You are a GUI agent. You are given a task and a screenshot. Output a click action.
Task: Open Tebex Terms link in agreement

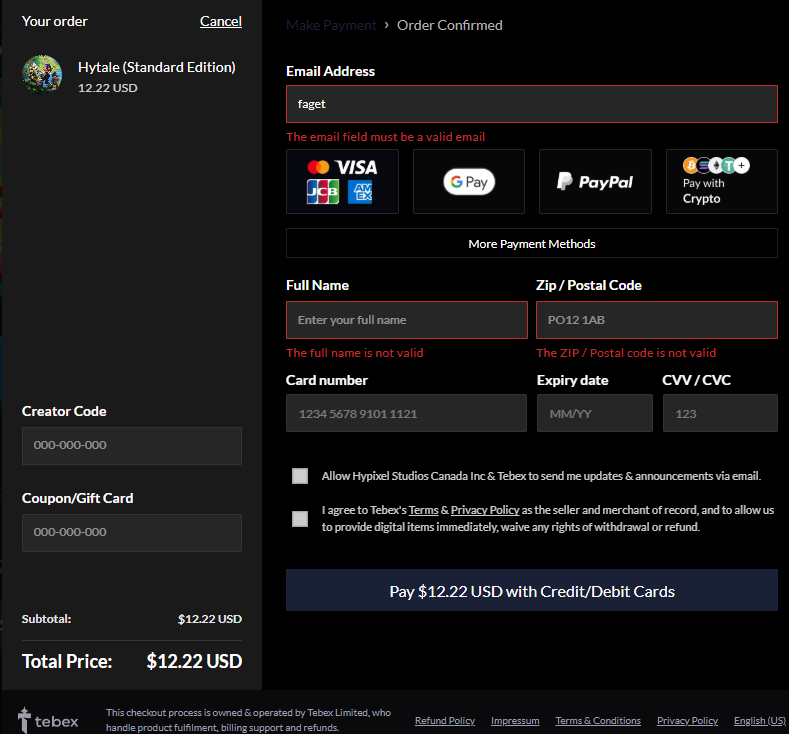tap(423, 510)
